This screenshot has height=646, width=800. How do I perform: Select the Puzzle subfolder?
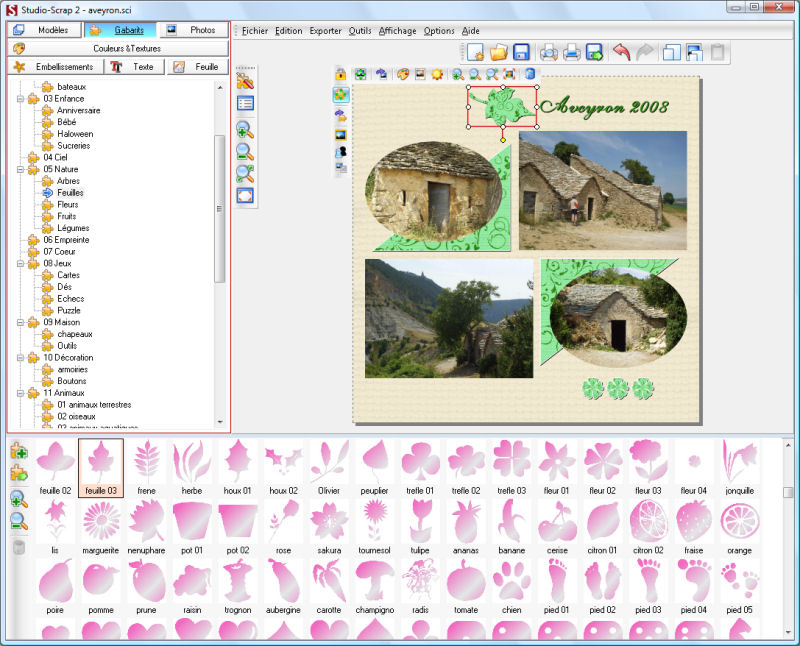coord(69,310)
